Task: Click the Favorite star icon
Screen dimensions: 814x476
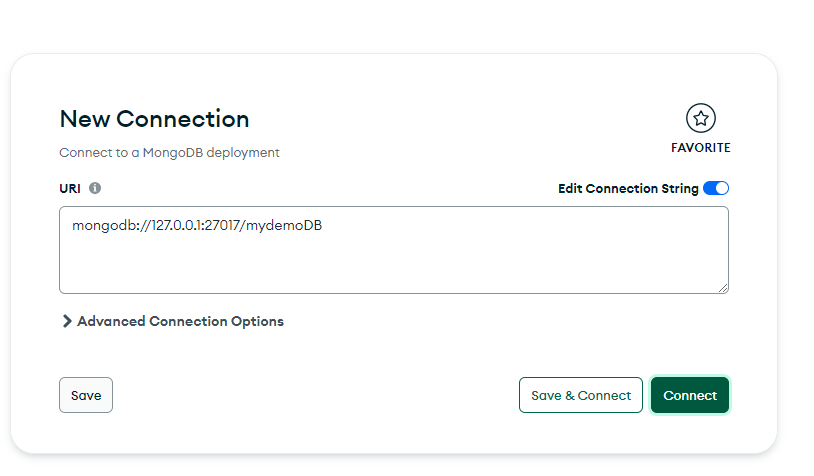Action: click(701, 119)
